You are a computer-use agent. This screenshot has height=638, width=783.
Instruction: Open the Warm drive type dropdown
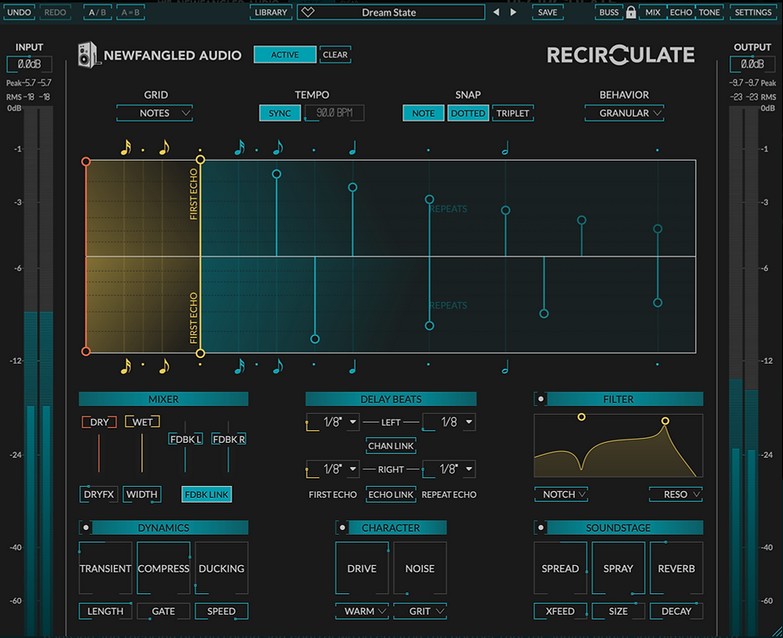(x=362, y=611)
